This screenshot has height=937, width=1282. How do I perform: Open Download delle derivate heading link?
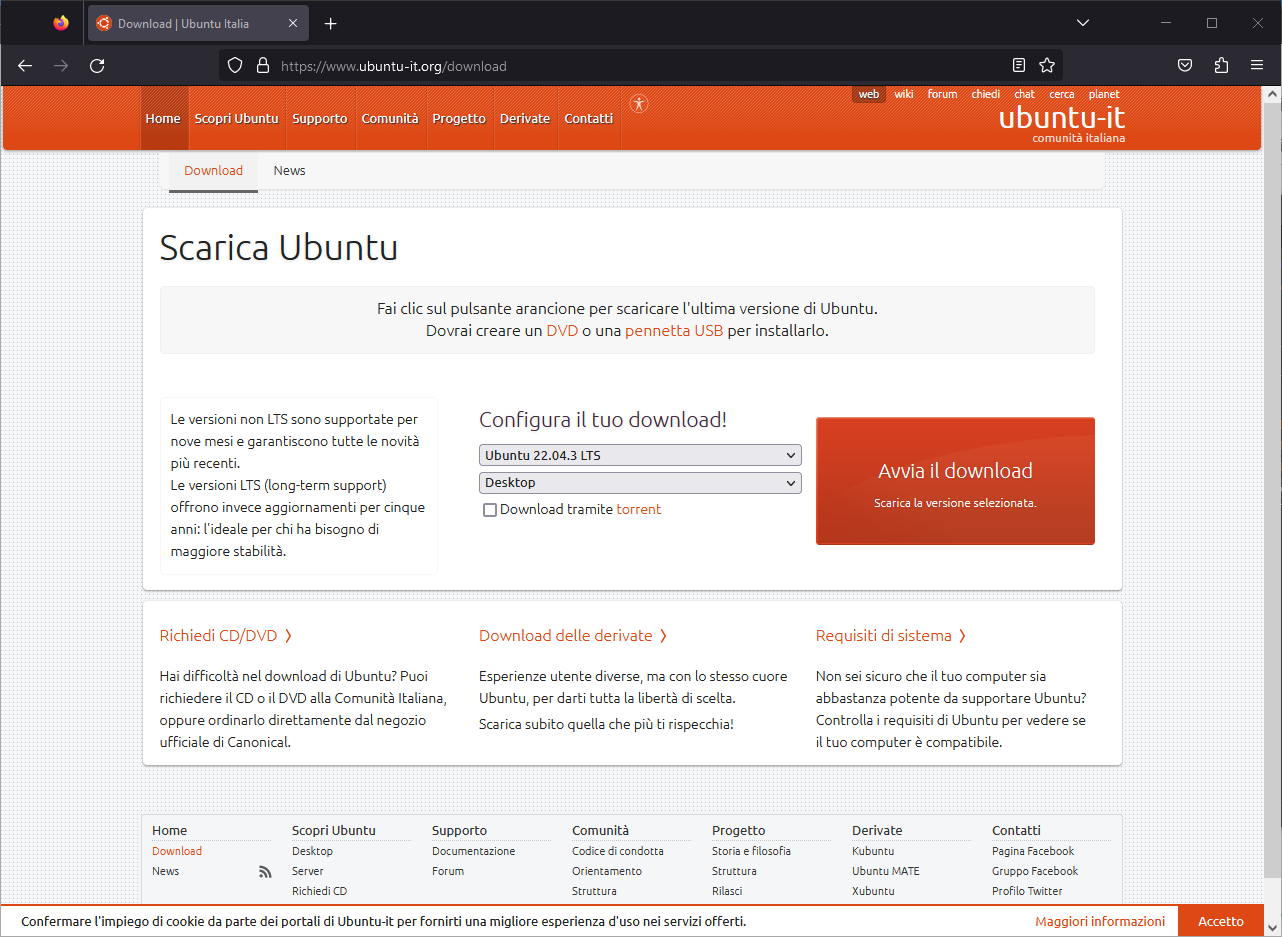[x=573, y=635]
